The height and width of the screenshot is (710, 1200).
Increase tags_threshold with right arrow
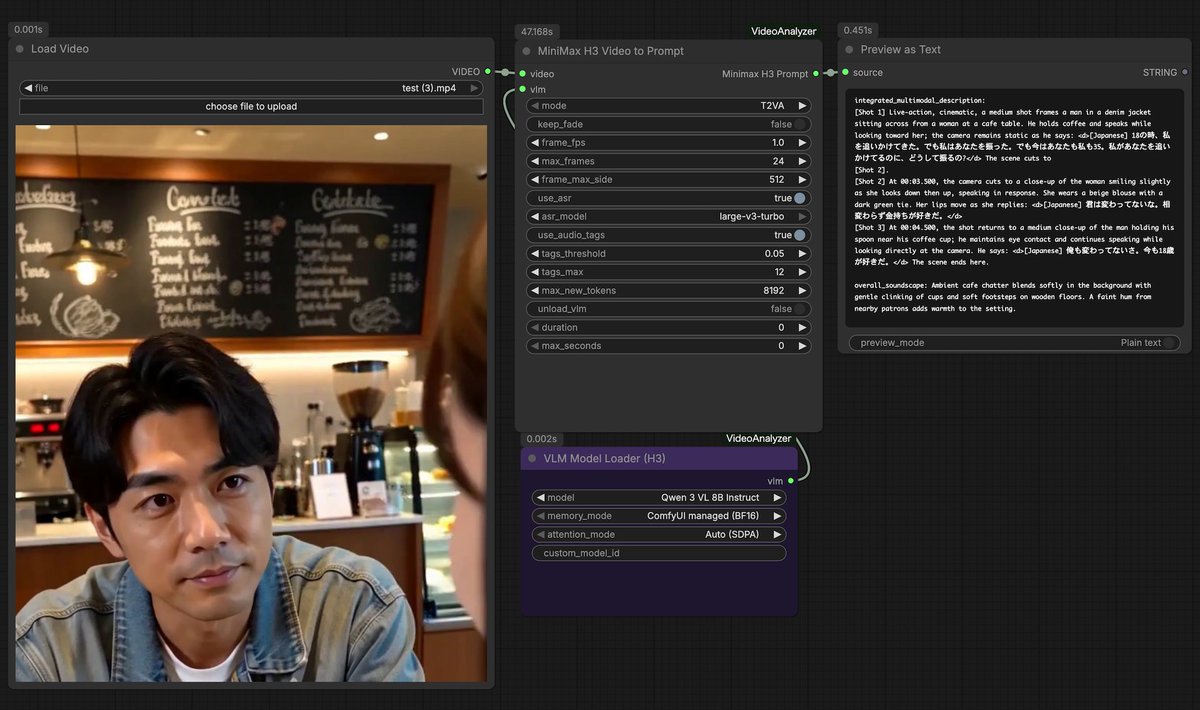click(802, 253)
